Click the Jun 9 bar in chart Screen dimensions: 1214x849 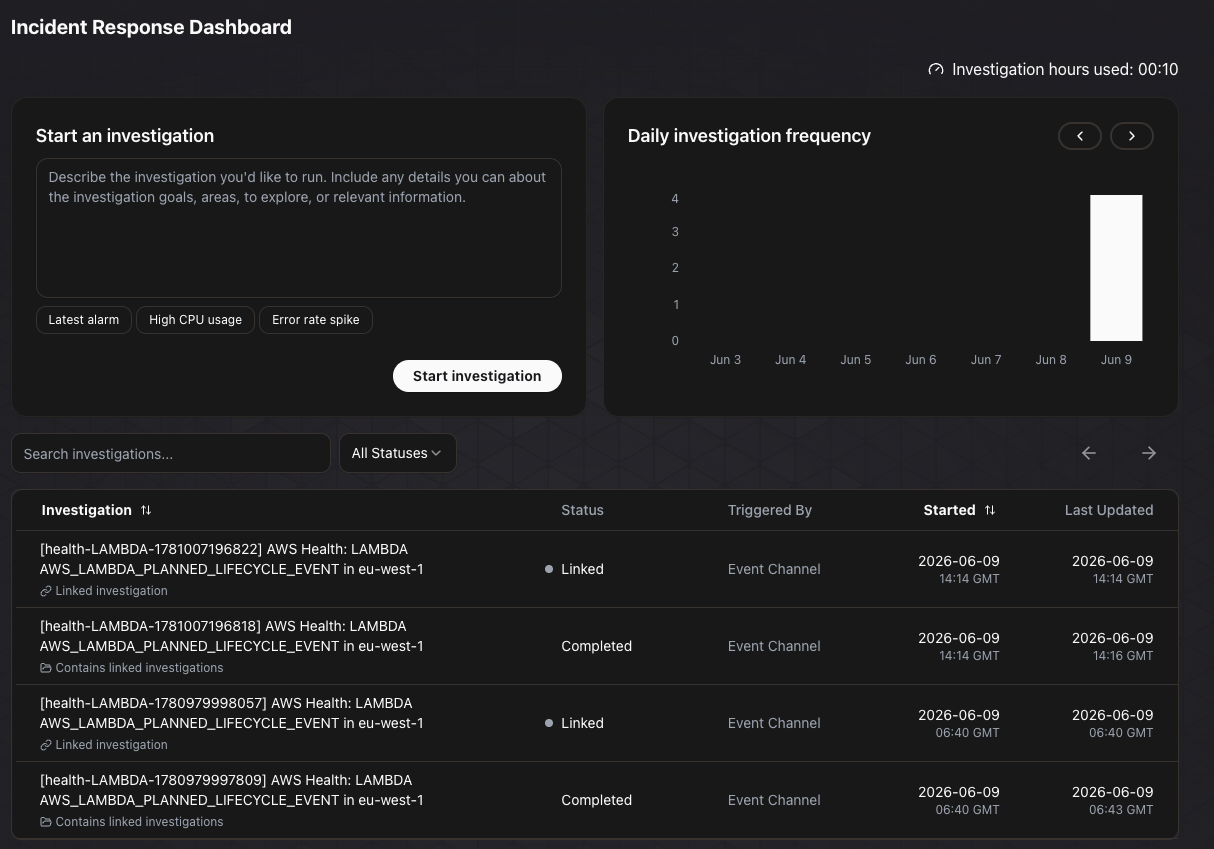point(1116,268)
